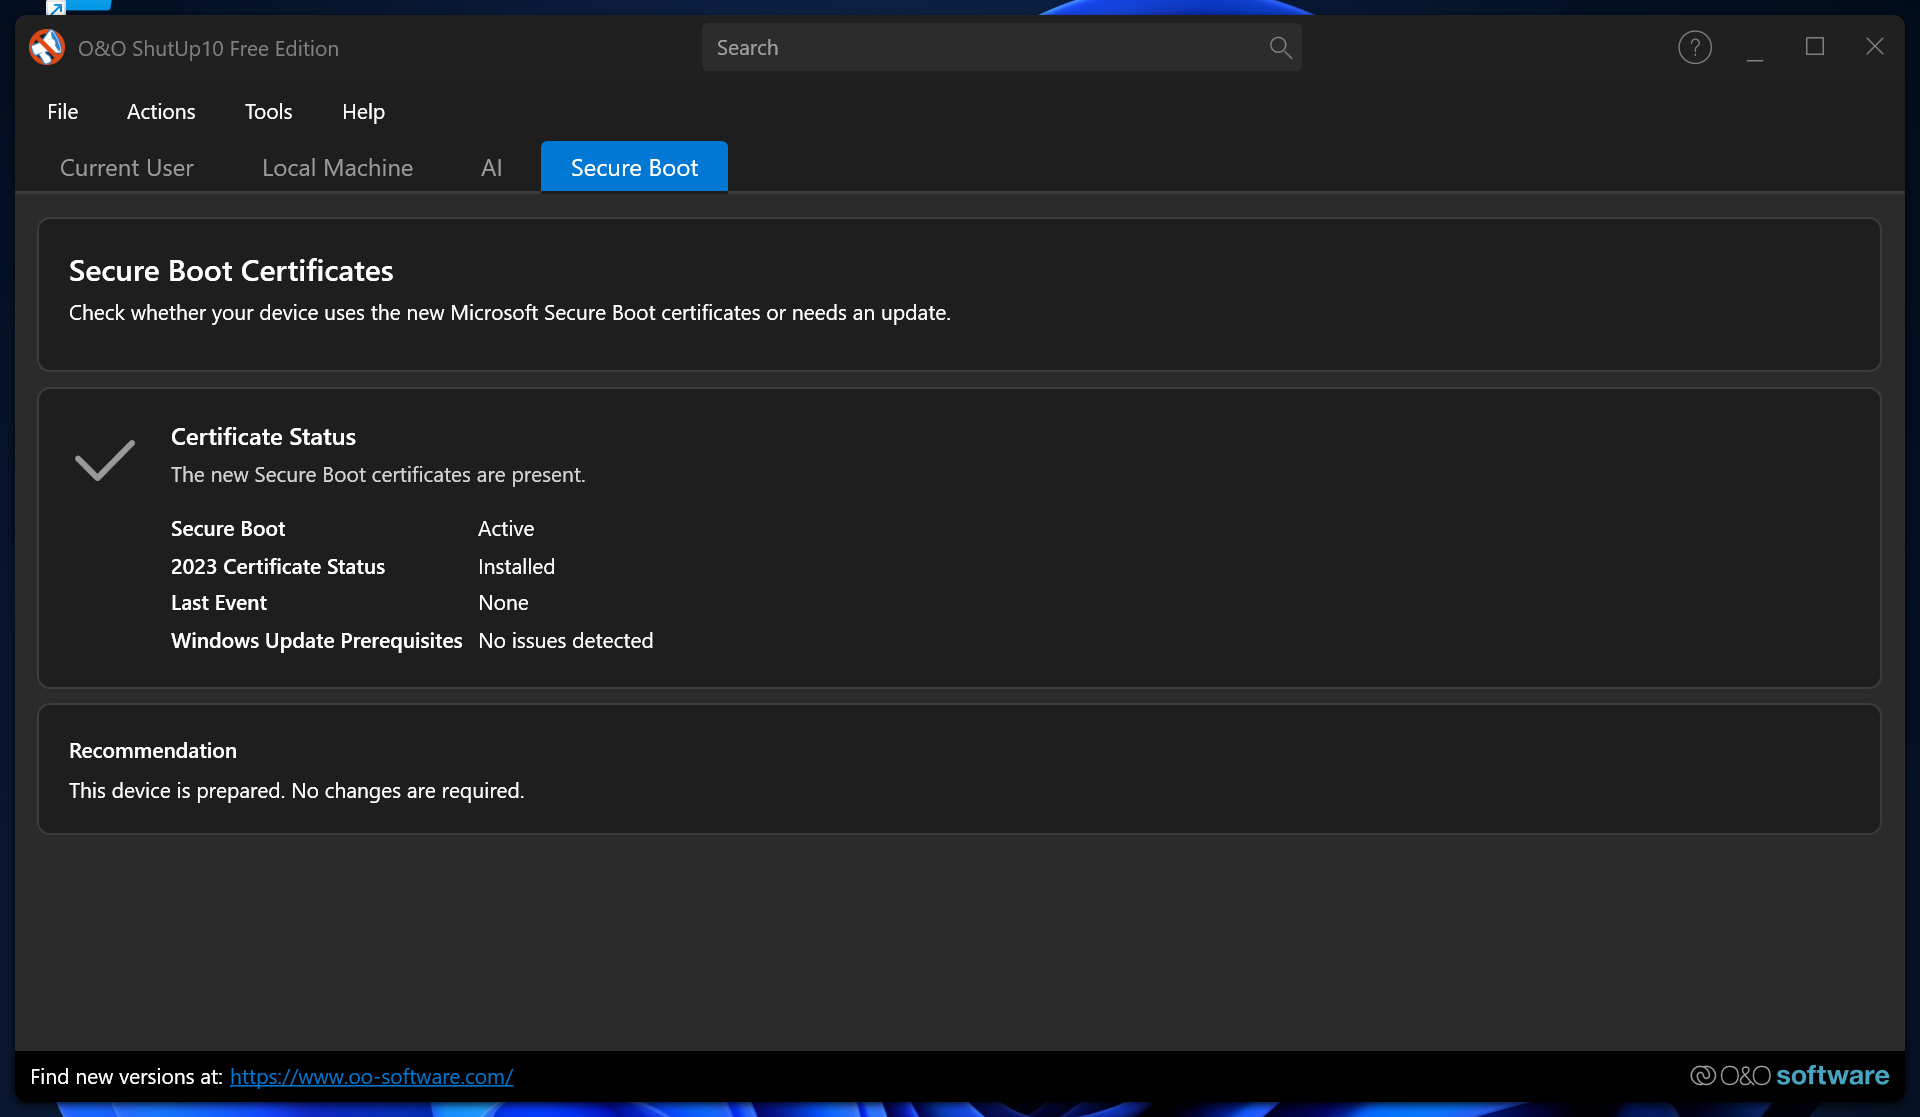Click the O&O software logo in footer

[x=1789, y=1075]
